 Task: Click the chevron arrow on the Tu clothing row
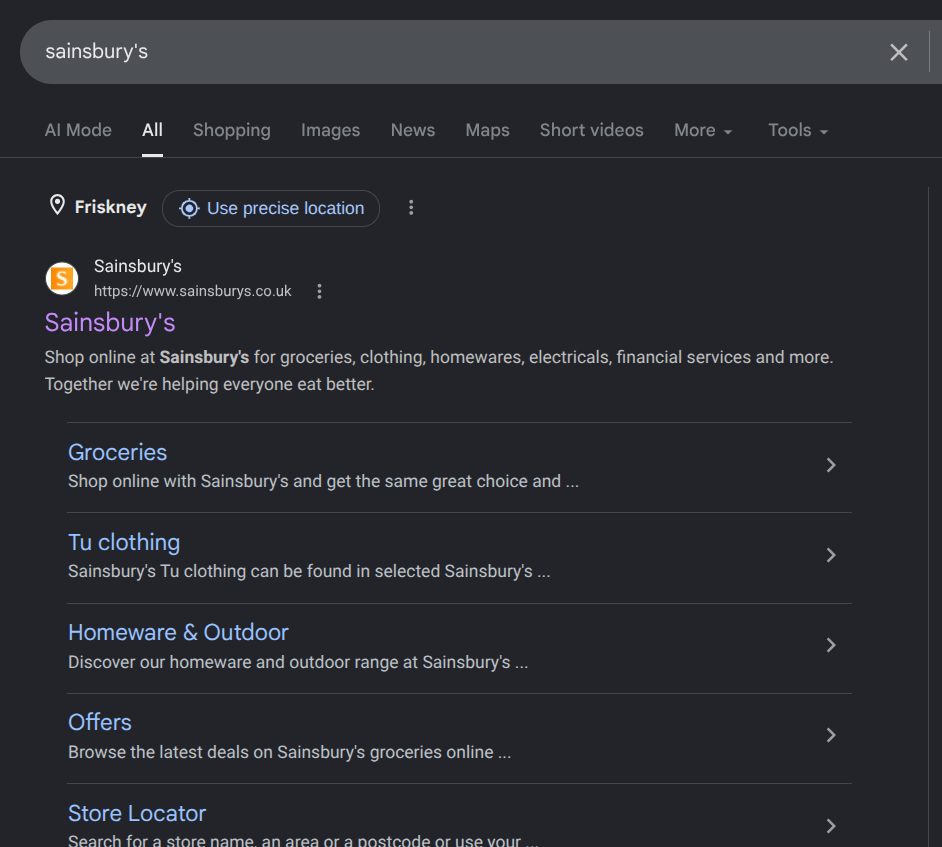coord(831,555)
